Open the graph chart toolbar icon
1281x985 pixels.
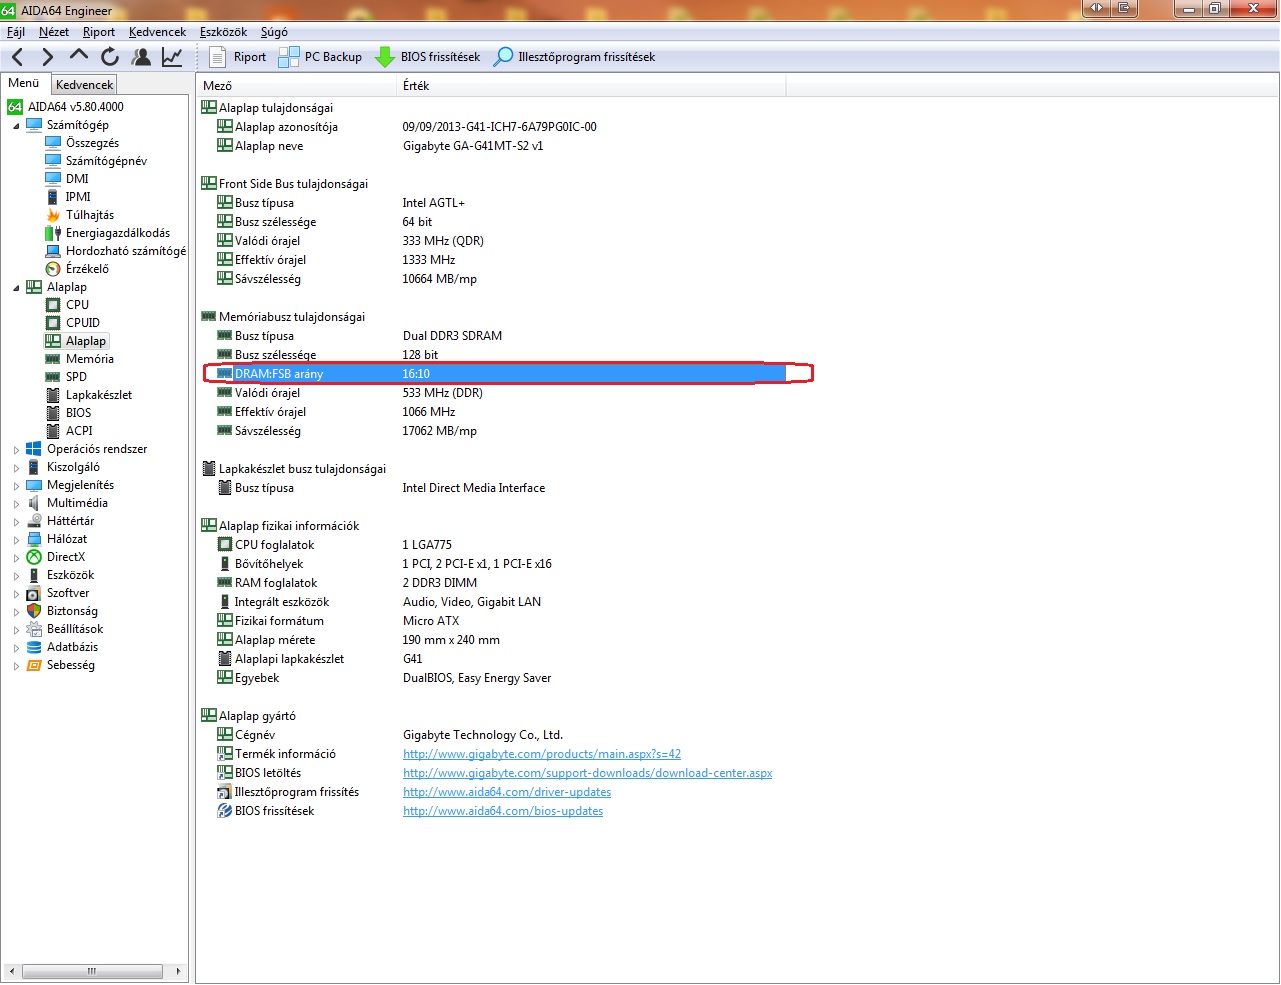point(172,57)
